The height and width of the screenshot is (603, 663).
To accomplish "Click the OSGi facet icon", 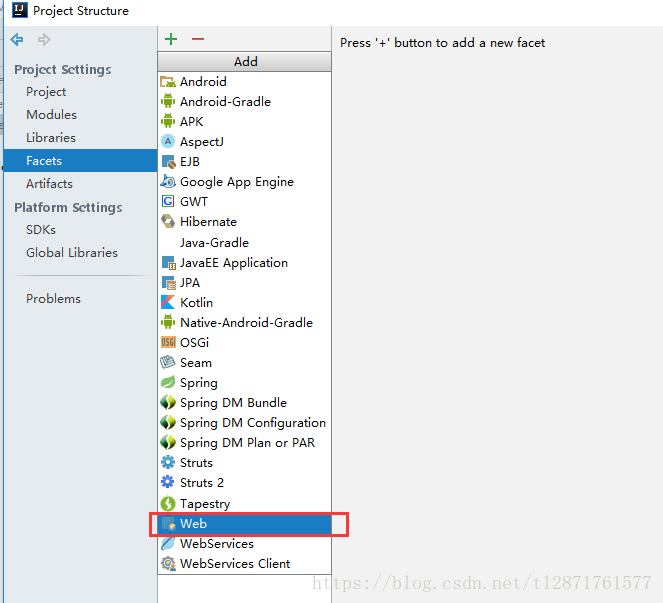I will click(x=168, y=343).
